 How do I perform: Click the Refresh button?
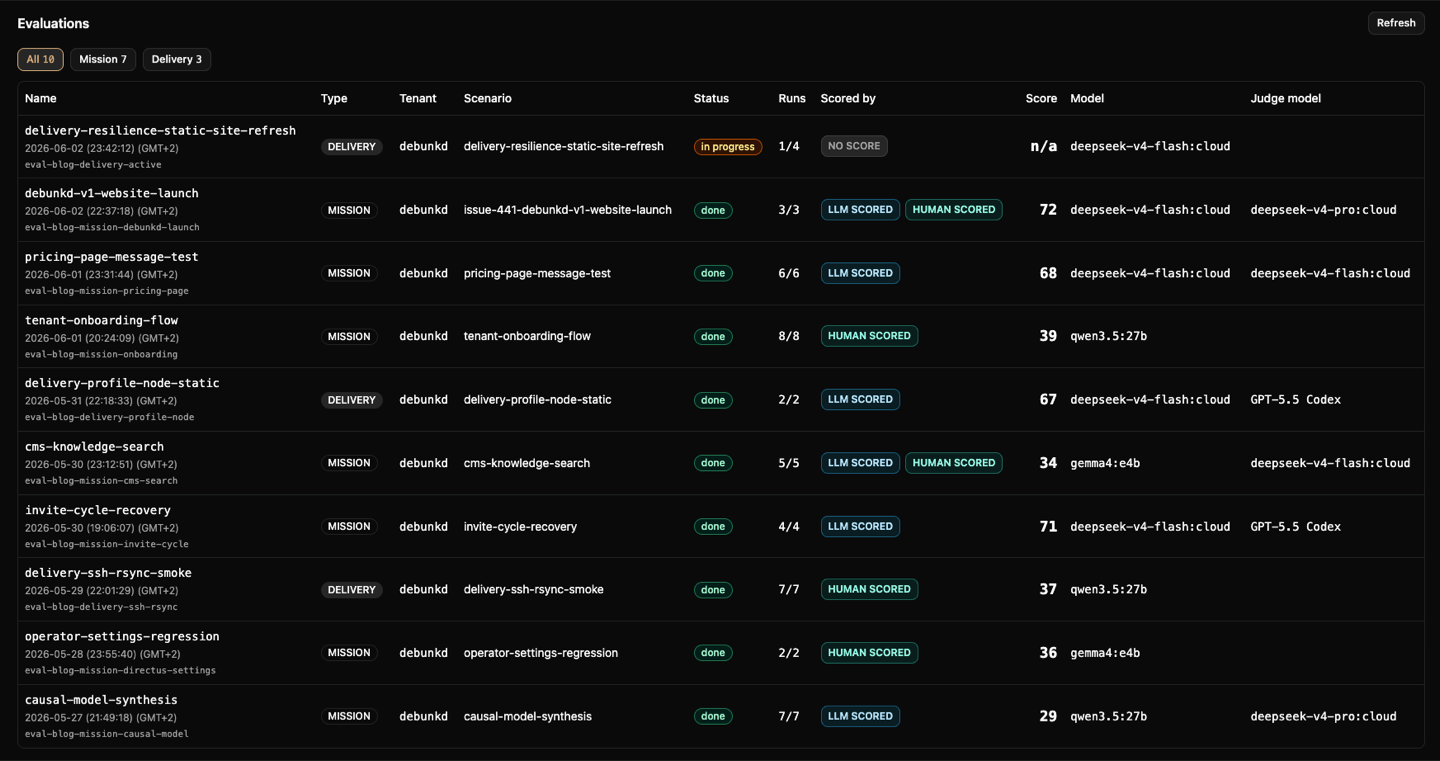[x=1396, y=23]
